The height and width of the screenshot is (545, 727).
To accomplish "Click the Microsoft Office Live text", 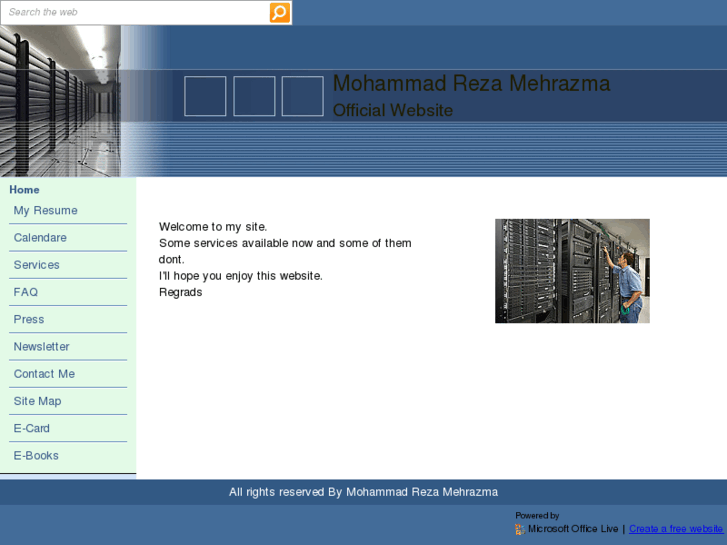I will click(x=573, y=529).
